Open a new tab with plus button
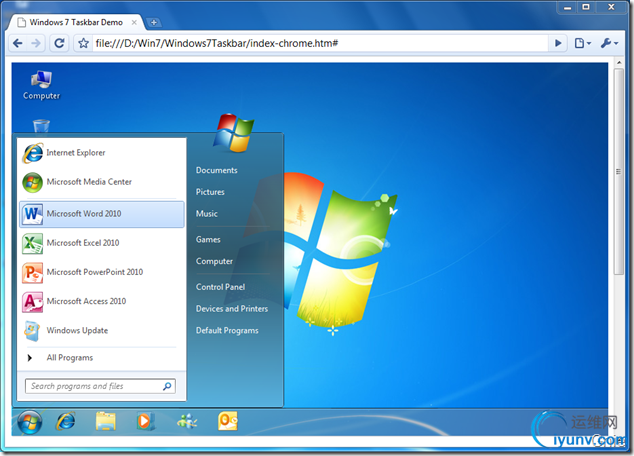 (154, 23)
